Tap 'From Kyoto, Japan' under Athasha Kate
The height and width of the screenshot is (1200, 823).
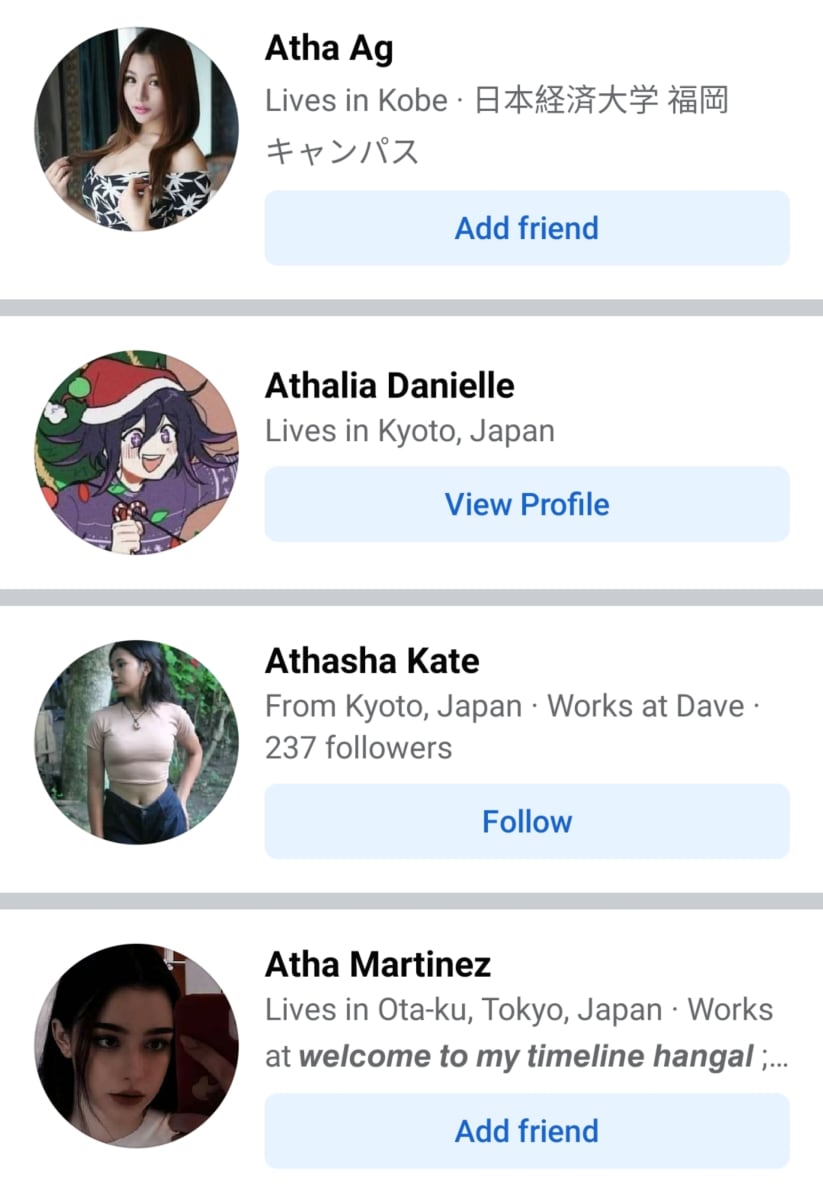click(x=393, y=707)
